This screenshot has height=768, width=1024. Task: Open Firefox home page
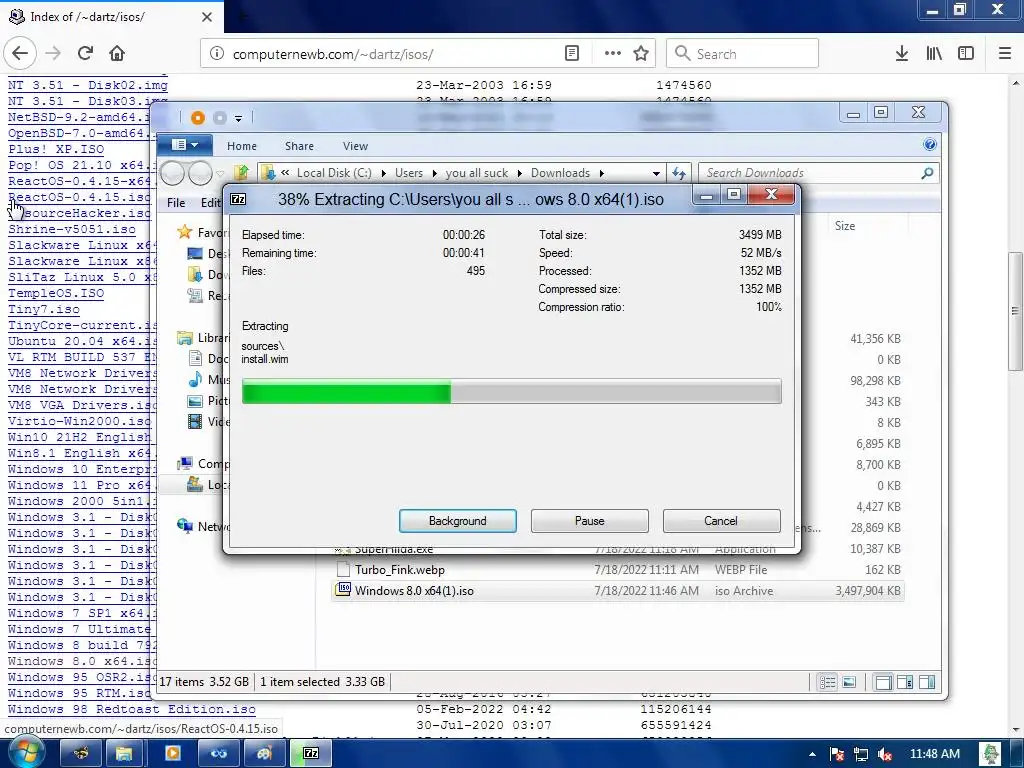click(x=117, y=53)
